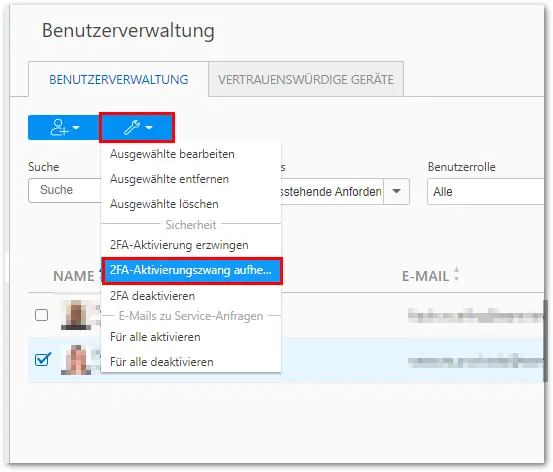Screen dimensions: 553x472
Task: Click the E-MAIL column sort arrows
Action: (456, 274)
